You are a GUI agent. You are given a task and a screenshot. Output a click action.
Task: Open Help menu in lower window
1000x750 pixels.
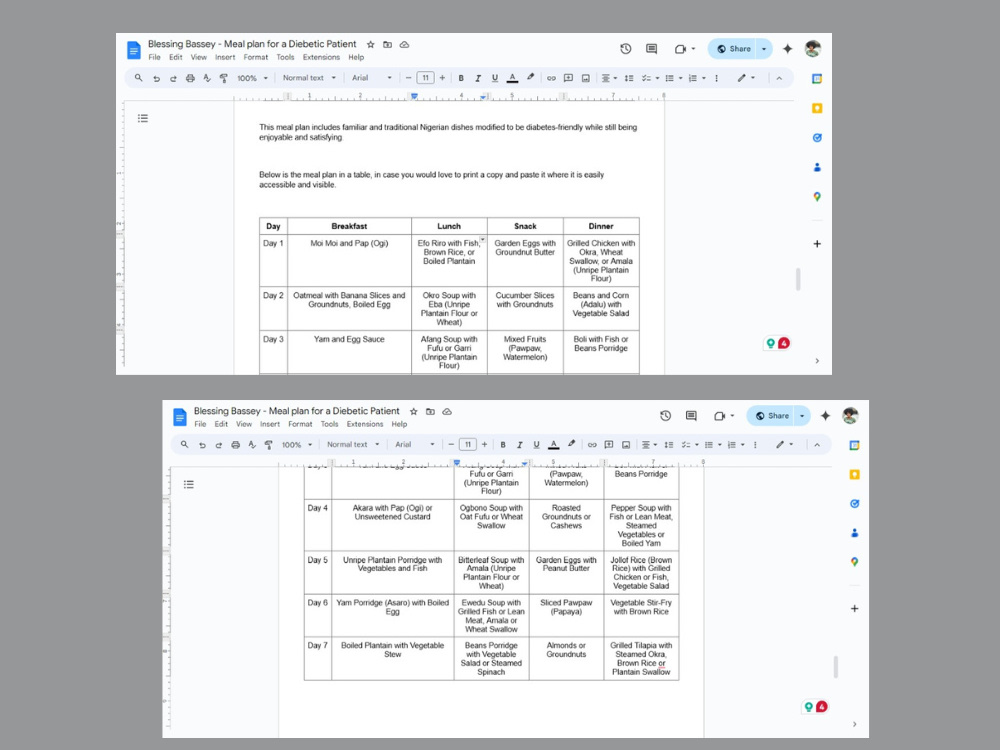click(399, 424)
